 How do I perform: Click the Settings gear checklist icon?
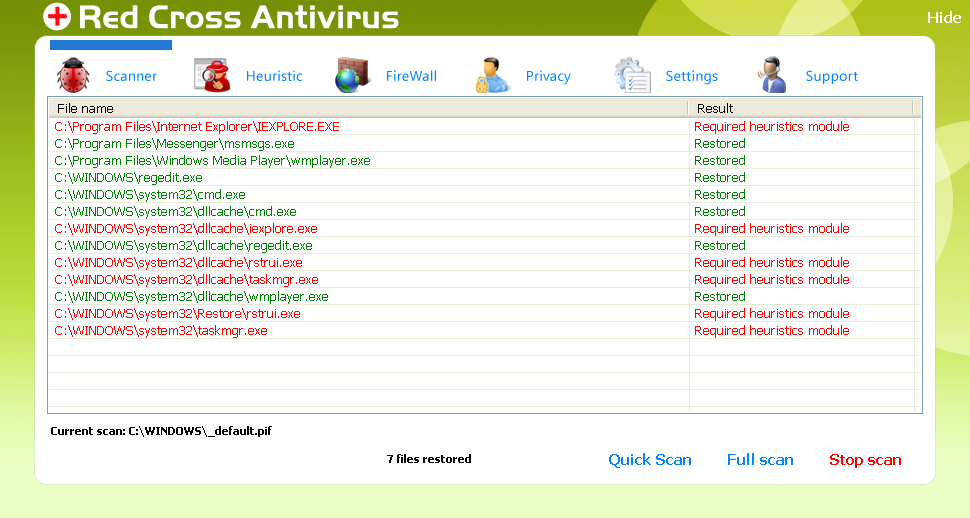(633, 76)
